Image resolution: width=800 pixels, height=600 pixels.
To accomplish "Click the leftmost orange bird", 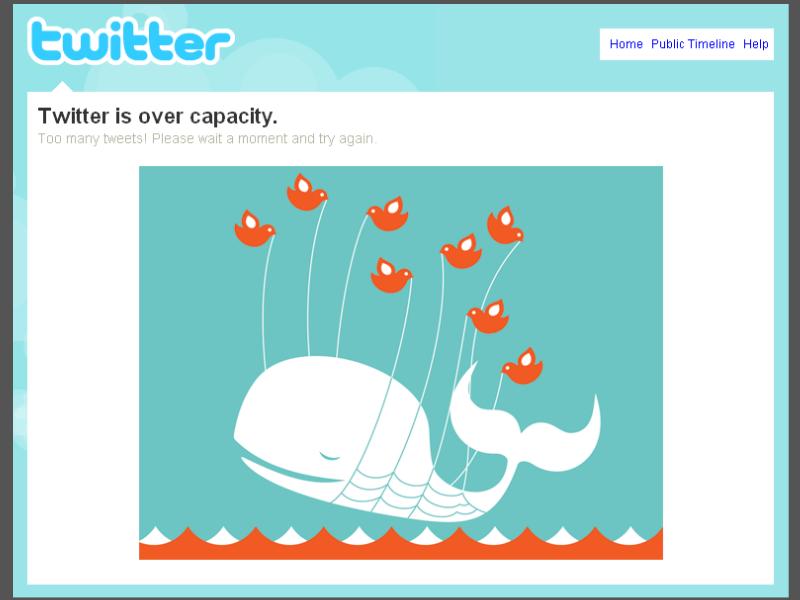I will (x=254, y=229).
